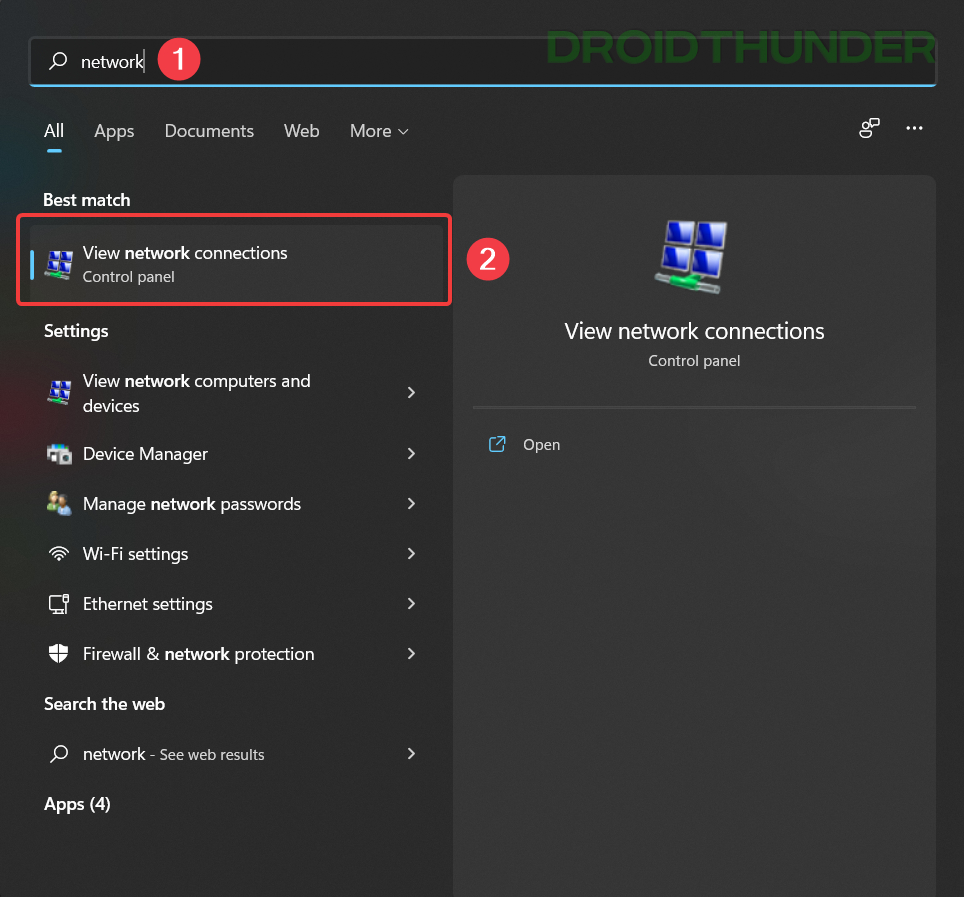Select Manage network passwords result
The height and width of the screenshot is (897, 964).
(x=237, y=504)
